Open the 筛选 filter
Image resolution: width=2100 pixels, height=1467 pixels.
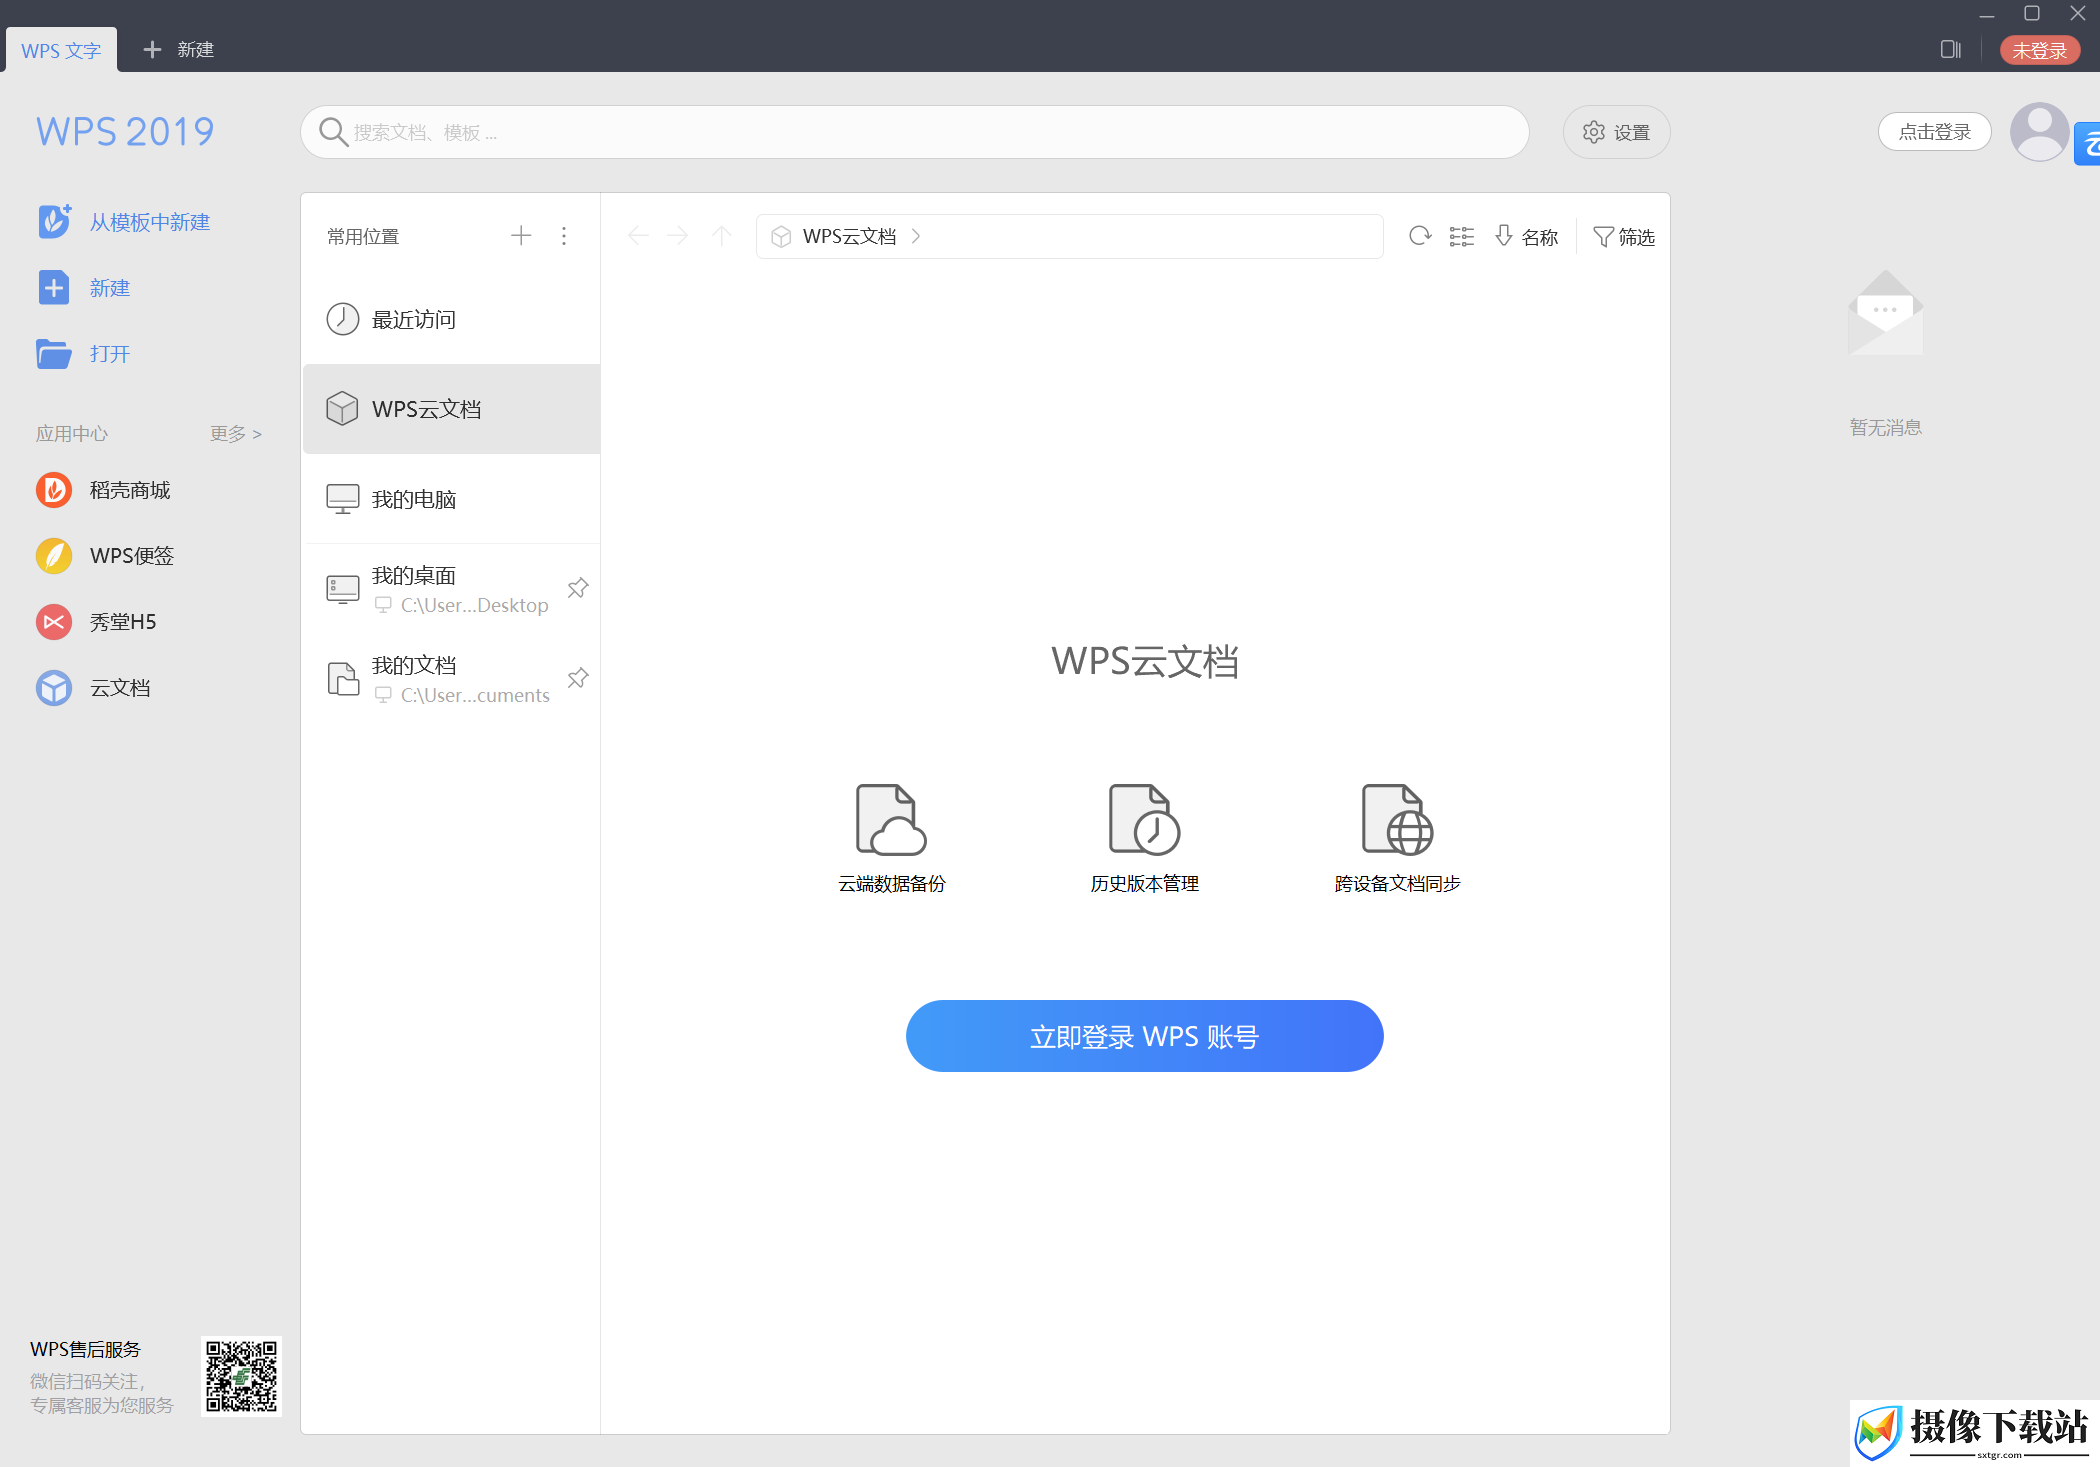pyautogui.click(x=1623, y=236)
